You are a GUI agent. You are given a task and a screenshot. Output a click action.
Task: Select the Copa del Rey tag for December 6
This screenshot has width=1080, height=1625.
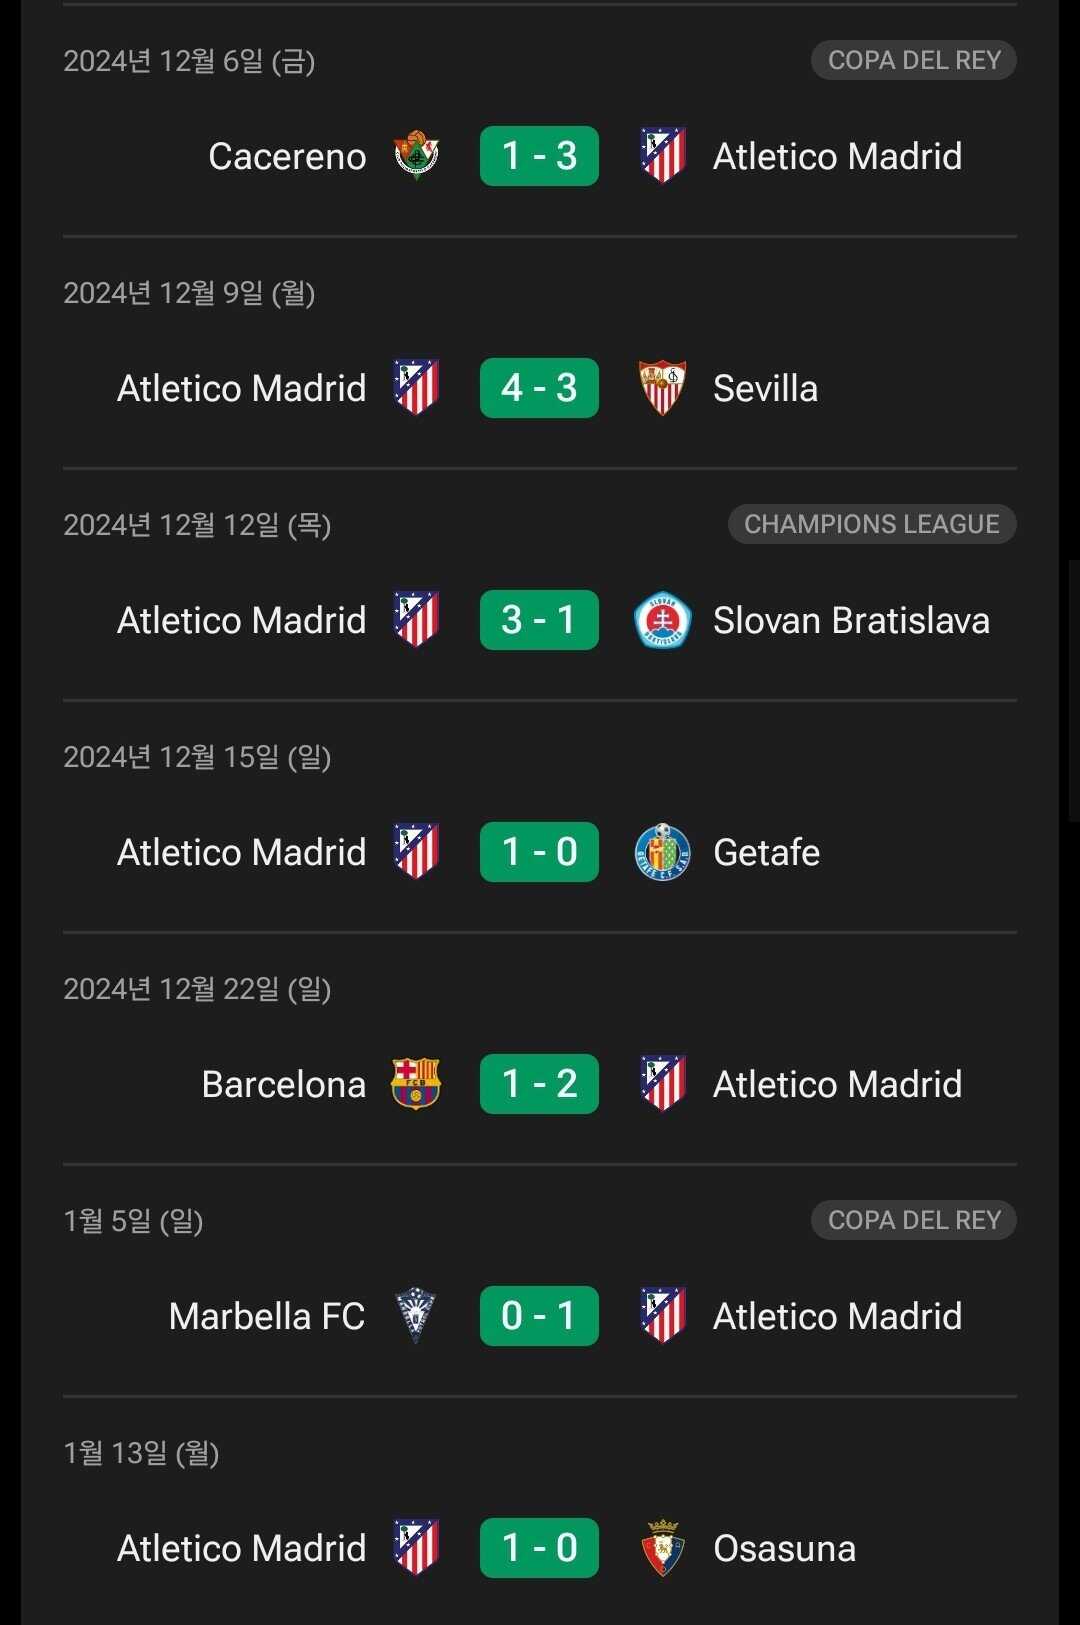point(913,60)
